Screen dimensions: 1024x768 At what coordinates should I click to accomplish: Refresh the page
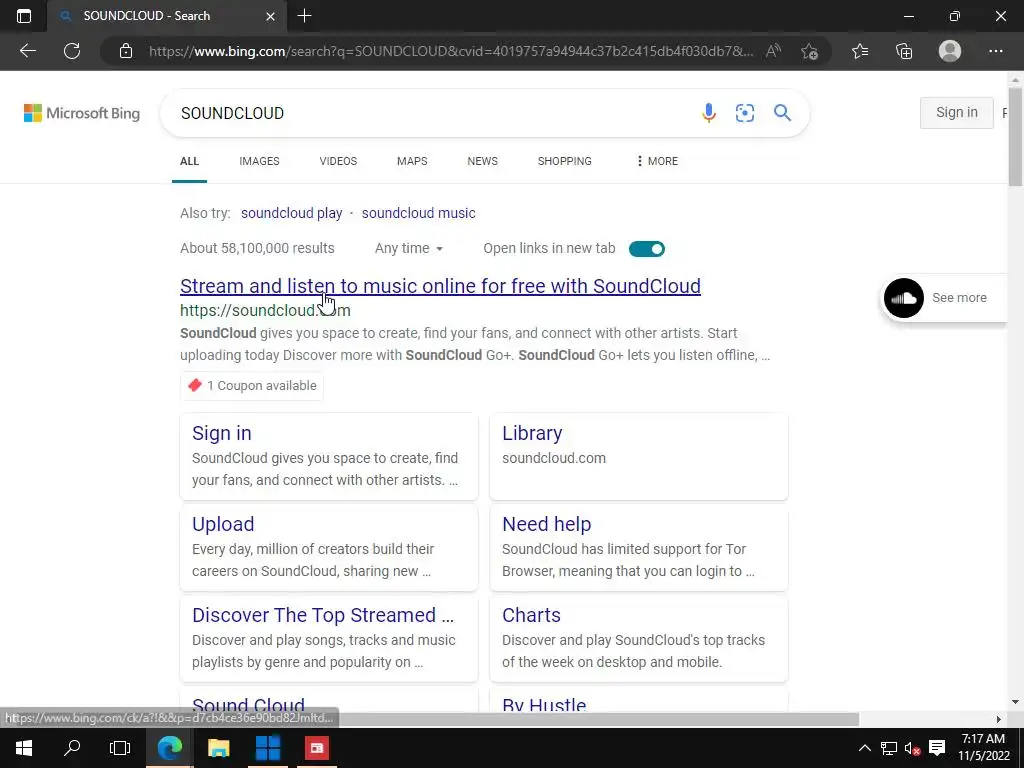(x=72, y=51)
